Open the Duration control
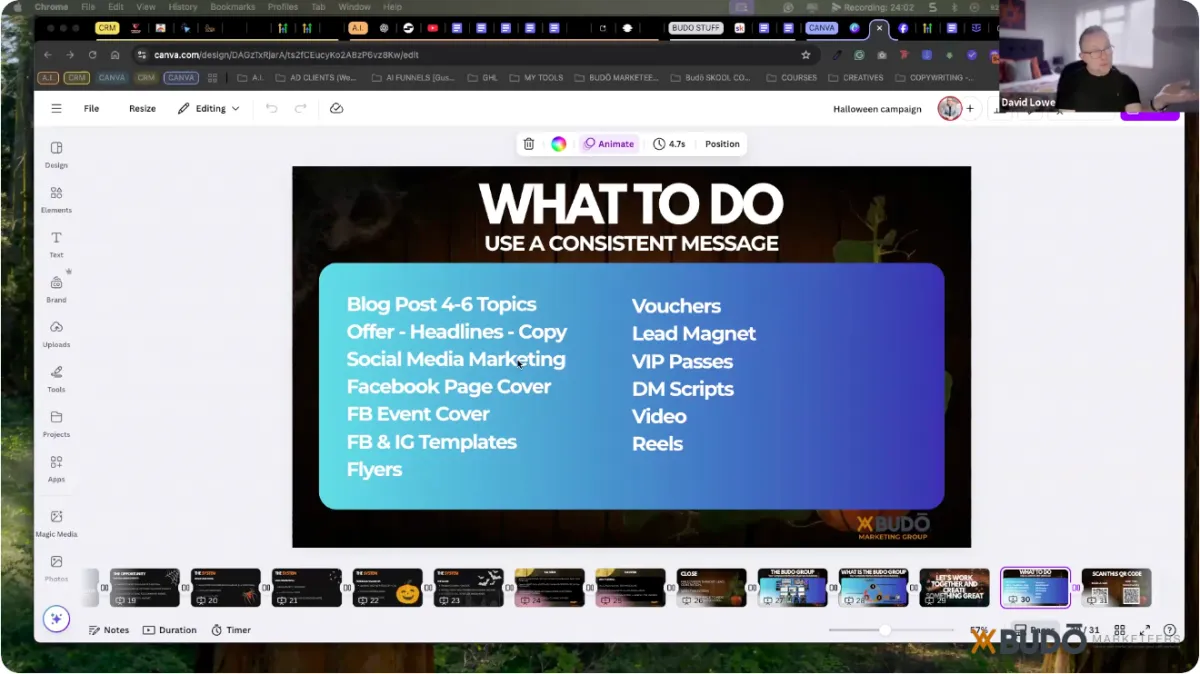Image resolution: width=1200 pixels, height=674 pixels. (x=170, y=630)
